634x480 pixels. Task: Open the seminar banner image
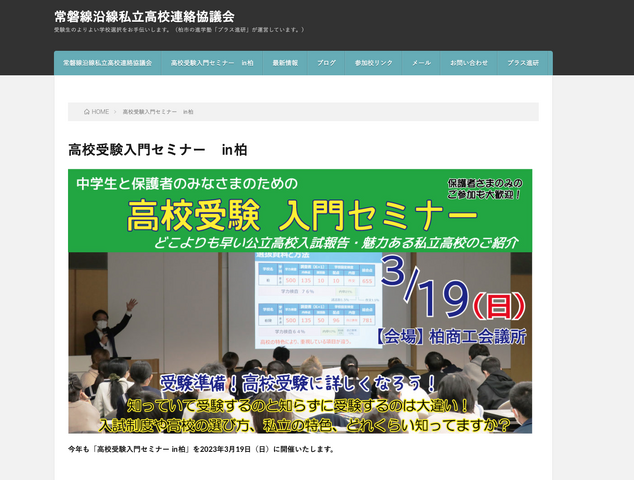(x=300, y=301)
